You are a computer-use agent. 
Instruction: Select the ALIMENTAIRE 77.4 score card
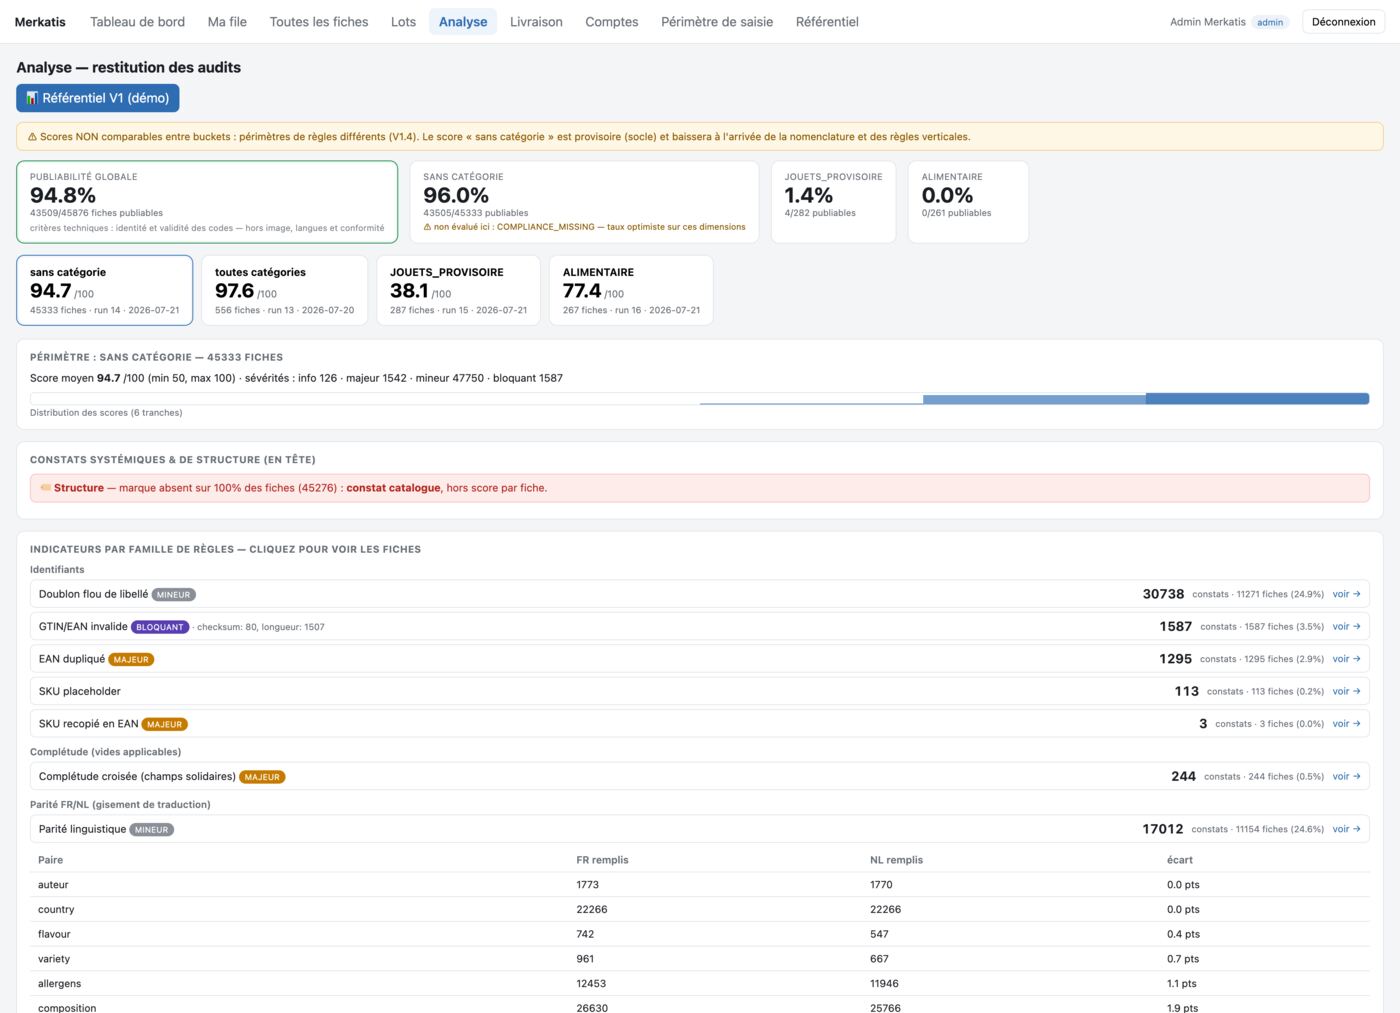click(631, 290)
